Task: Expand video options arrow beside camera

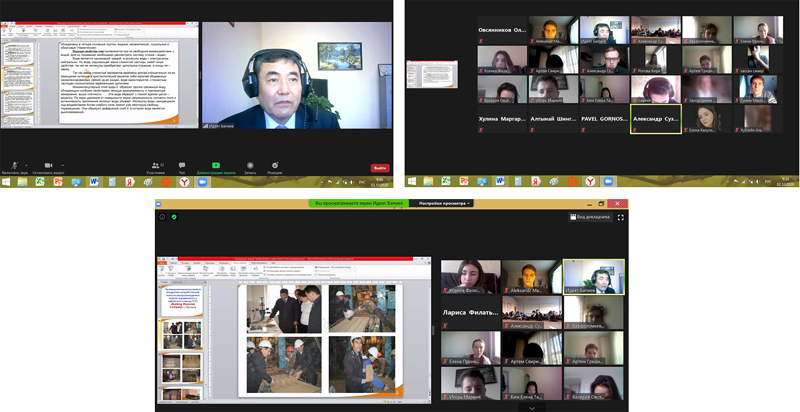Action: (63, 165)
